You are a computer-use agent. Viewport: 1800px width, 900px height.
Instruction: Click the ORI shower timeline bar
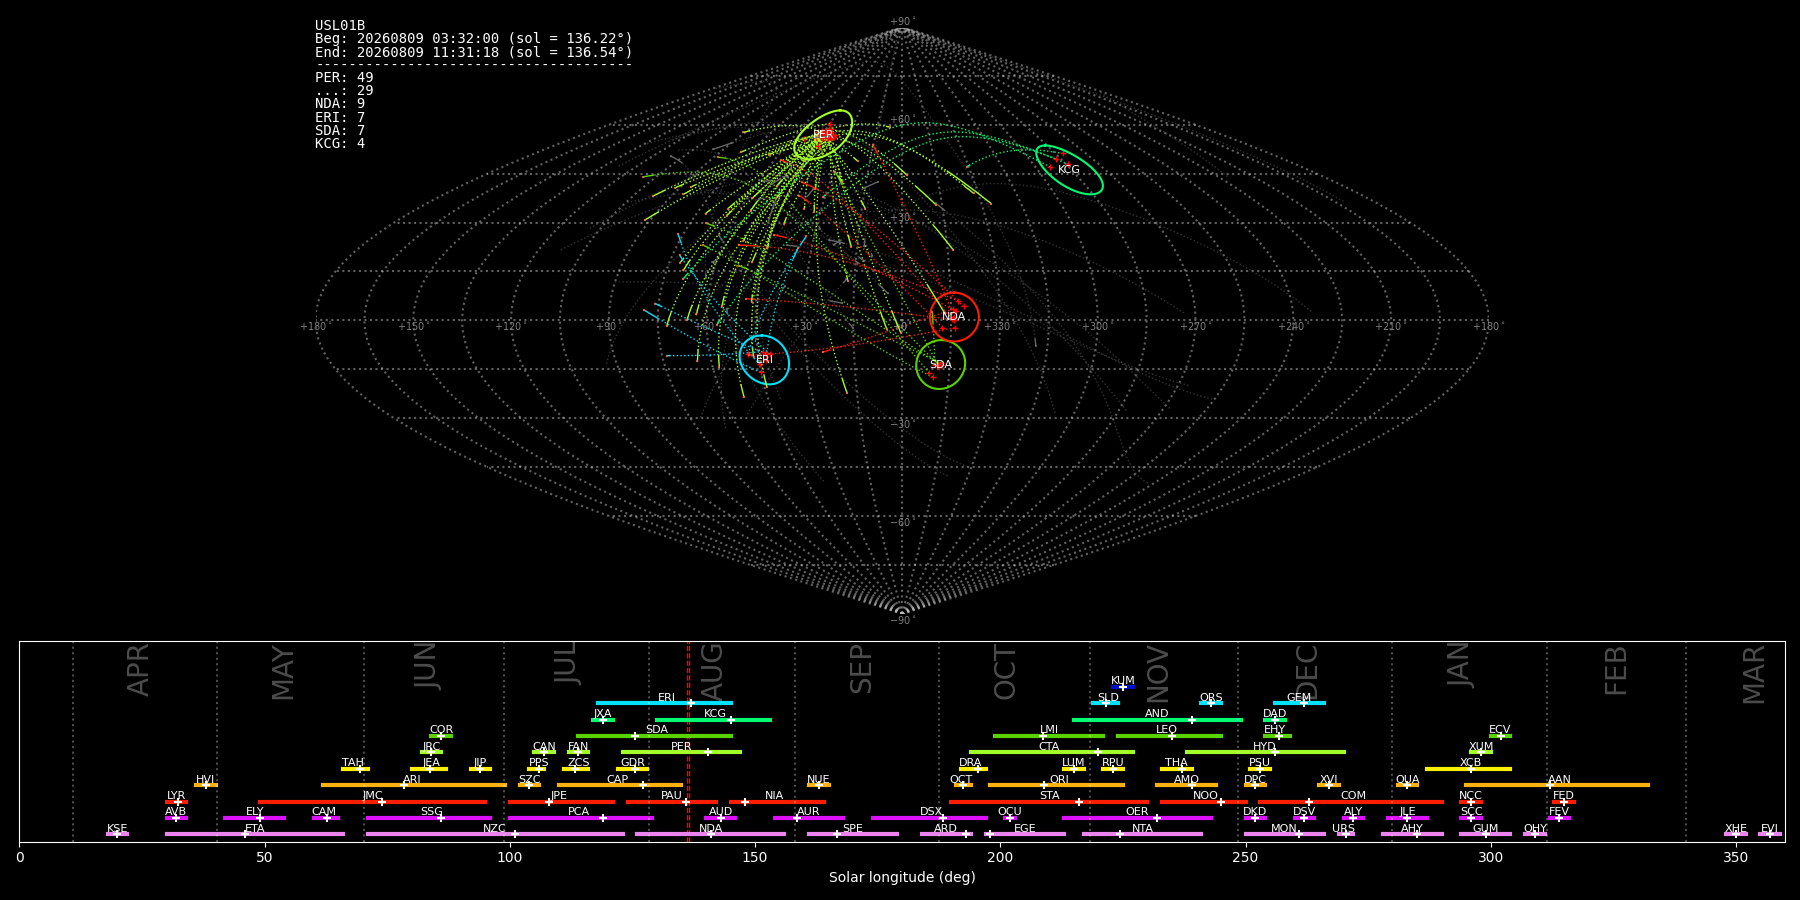tap(1056, 785)
